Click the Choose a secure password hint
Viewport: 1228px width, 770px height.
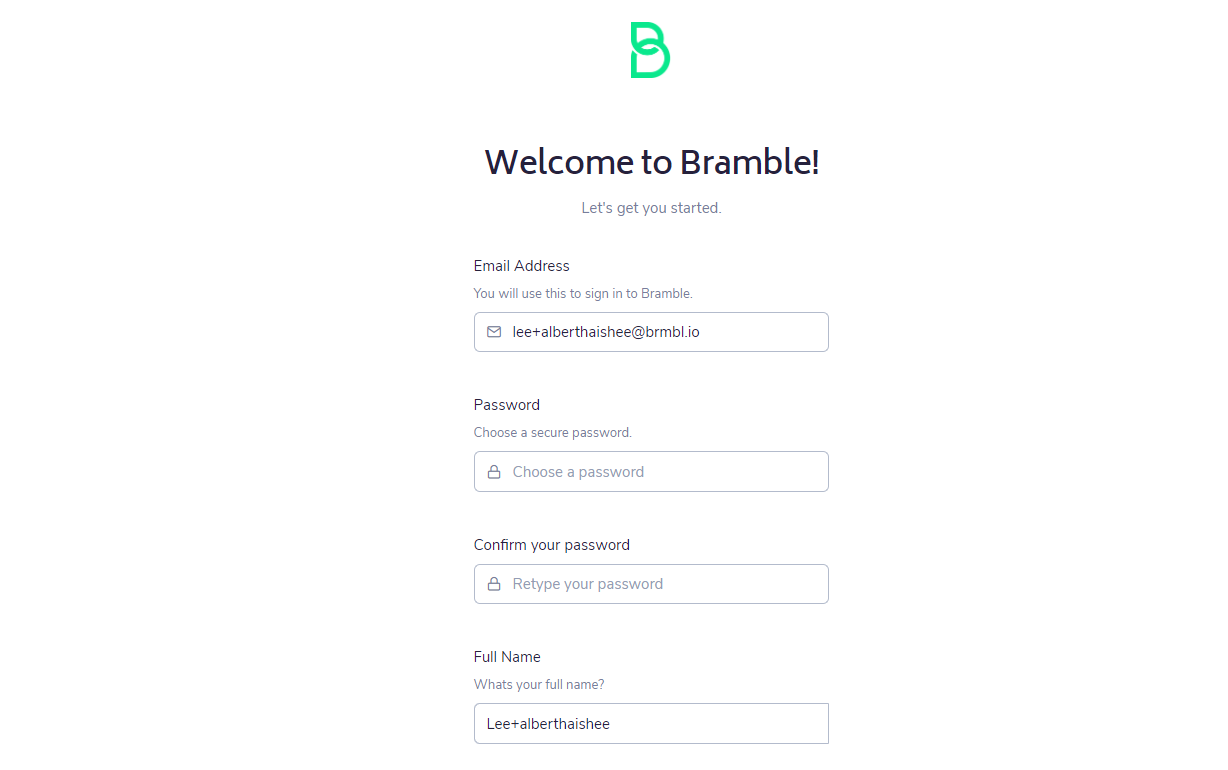coord(552,433)
